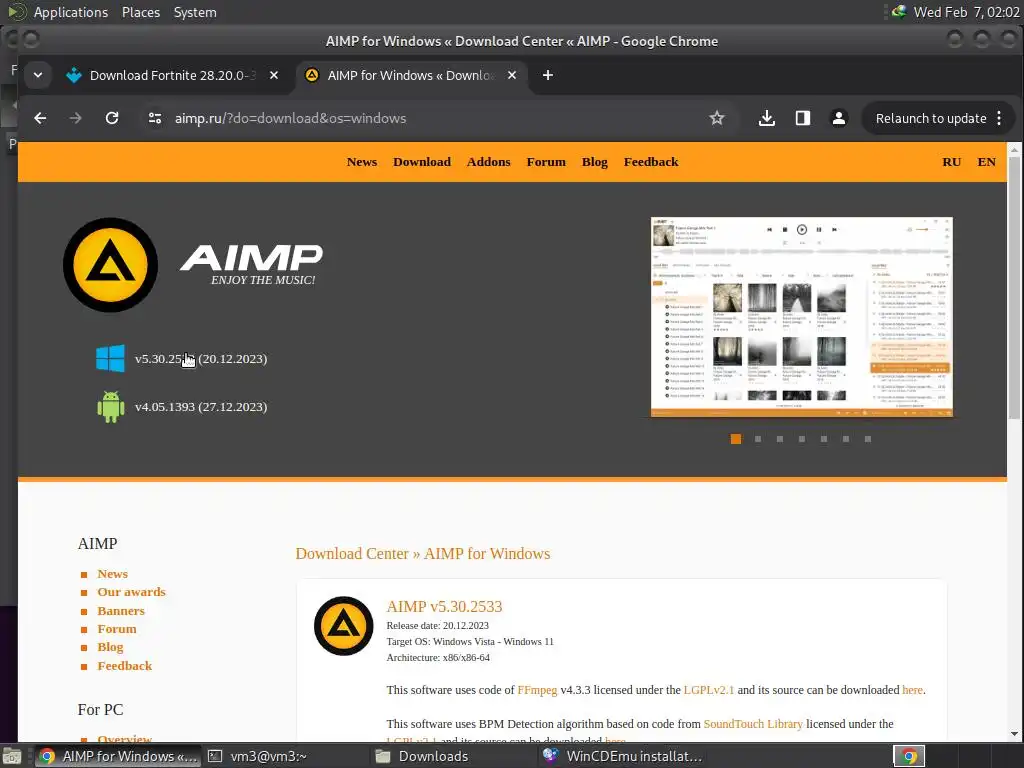
Task: Open sidebar News link
Action: (x=112, y=574)
